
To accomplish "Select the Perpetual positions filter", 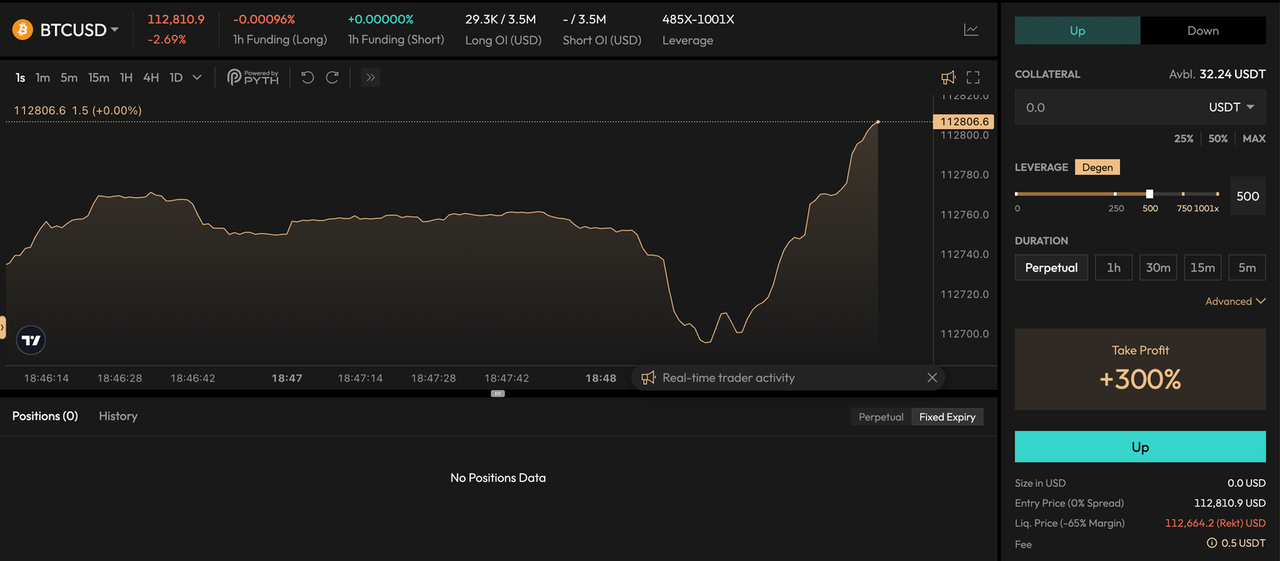I will pyautogui.click(x=881, y=417).
